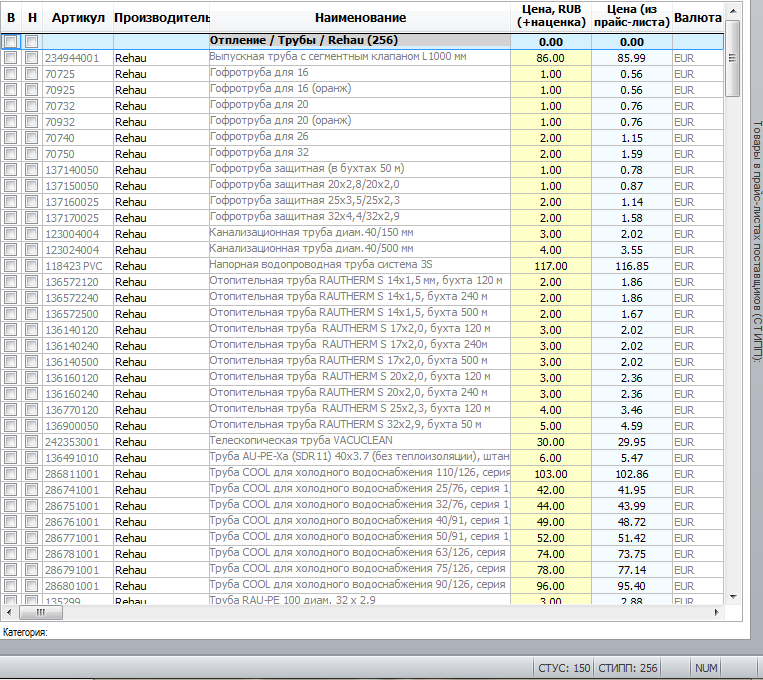This screenshot has width=763, height=680.
Task: Click EUR currency in row 70725
Action: tap(684, 74)
